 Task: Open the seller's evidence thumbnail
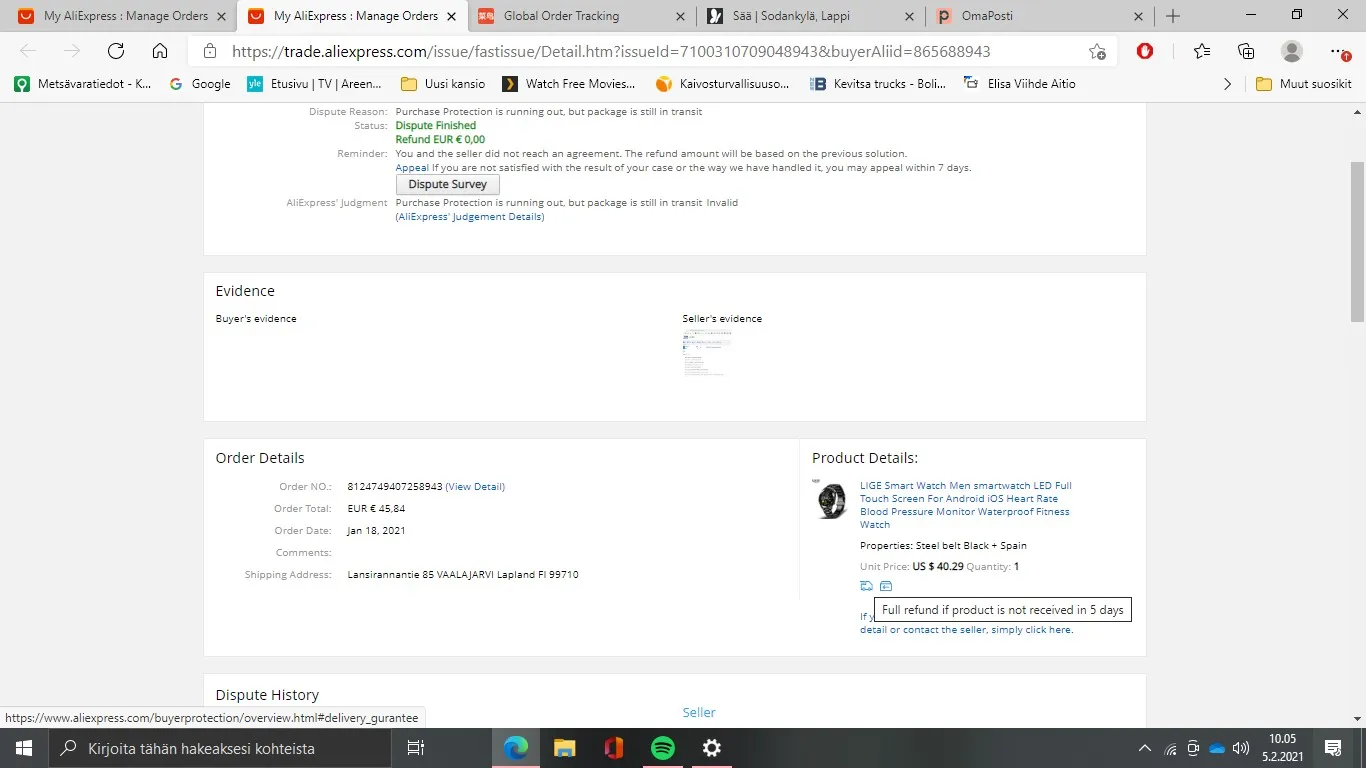707,353
